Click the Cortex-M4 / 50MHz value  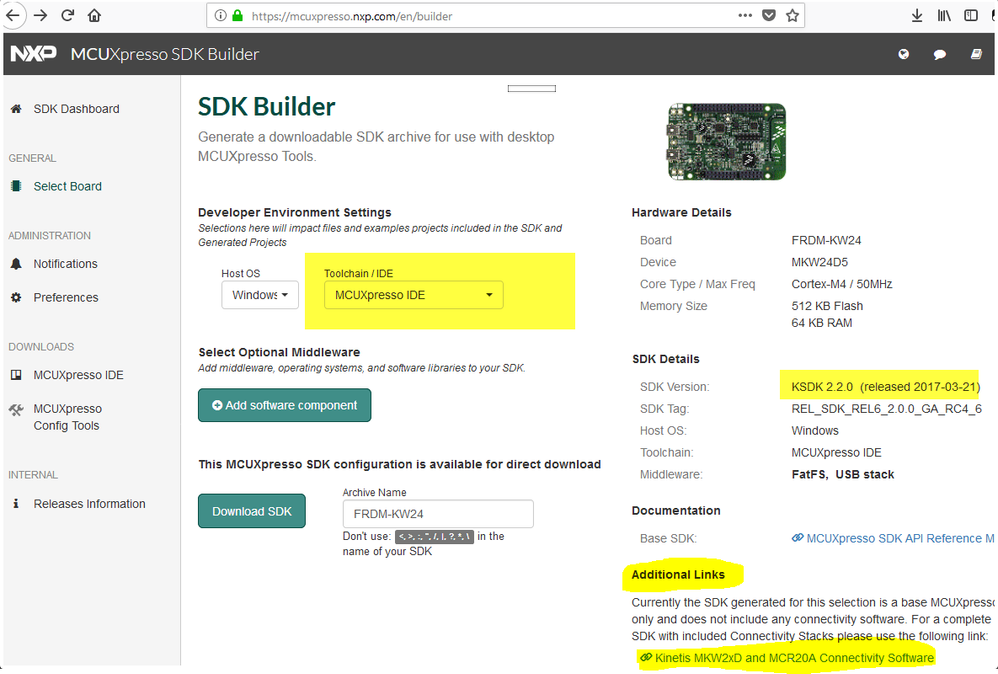click(x=841, y=284)
